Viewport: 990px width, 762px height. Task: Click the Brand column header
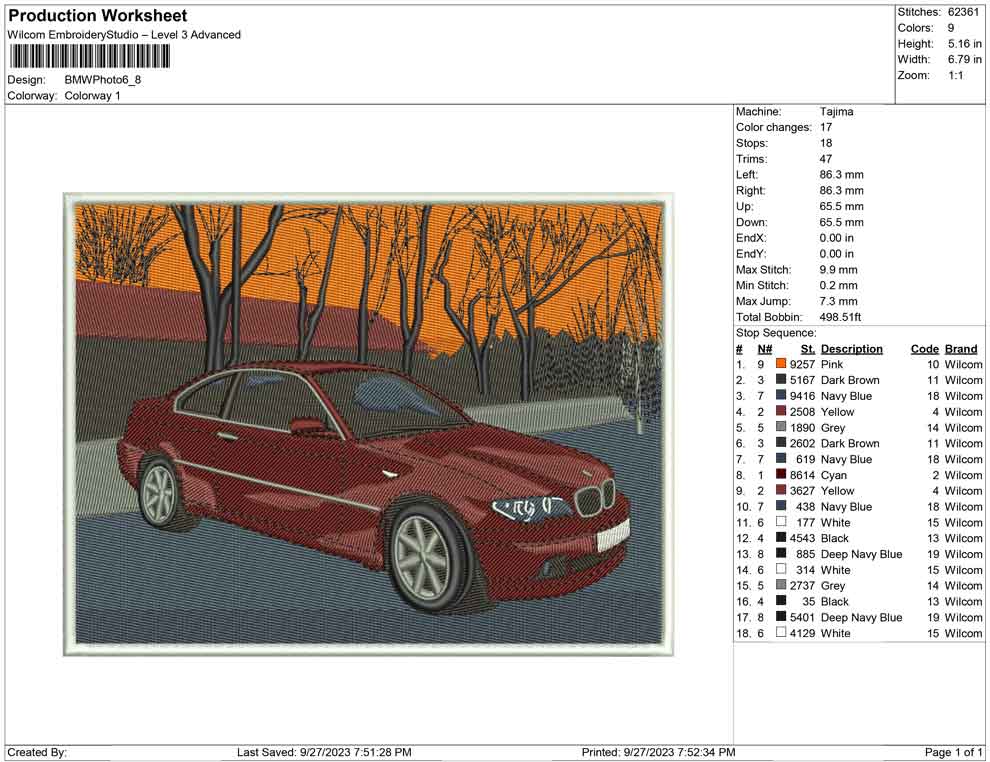coord(961,348)
